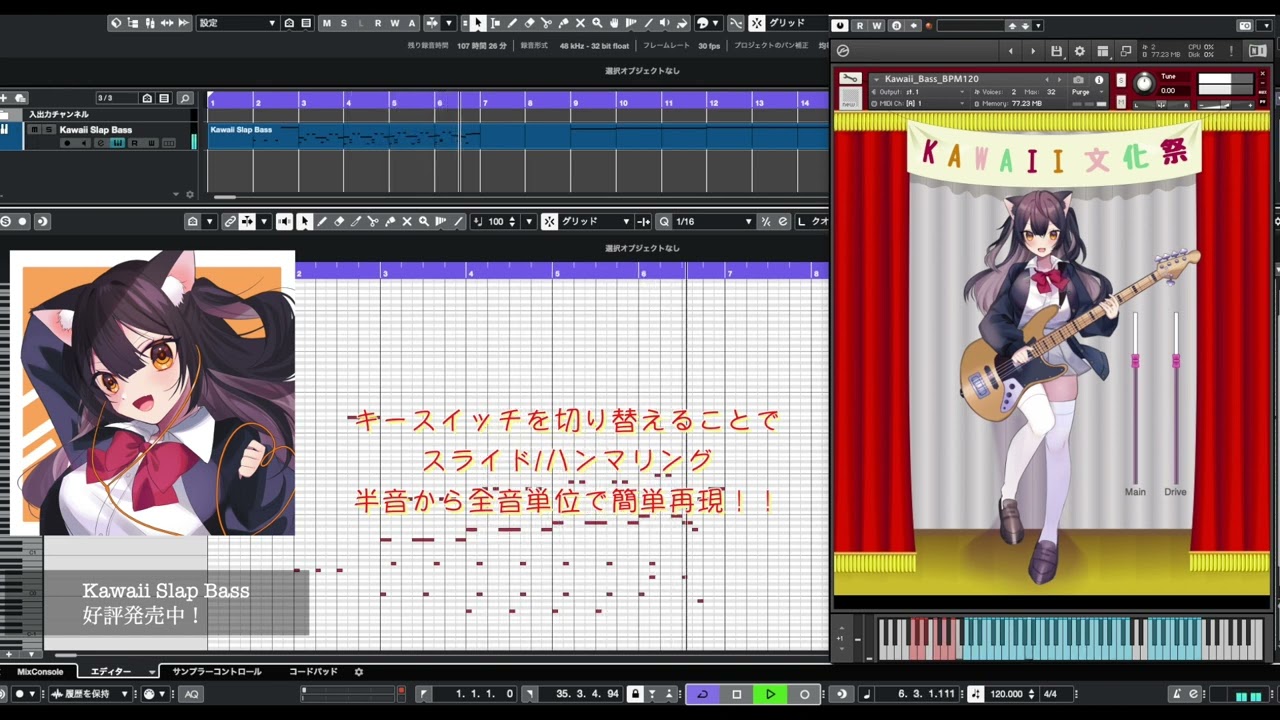1280x720 pixels.
Task: Adjust the Drive slider on Kawaii instrument
Action: 1176,361
